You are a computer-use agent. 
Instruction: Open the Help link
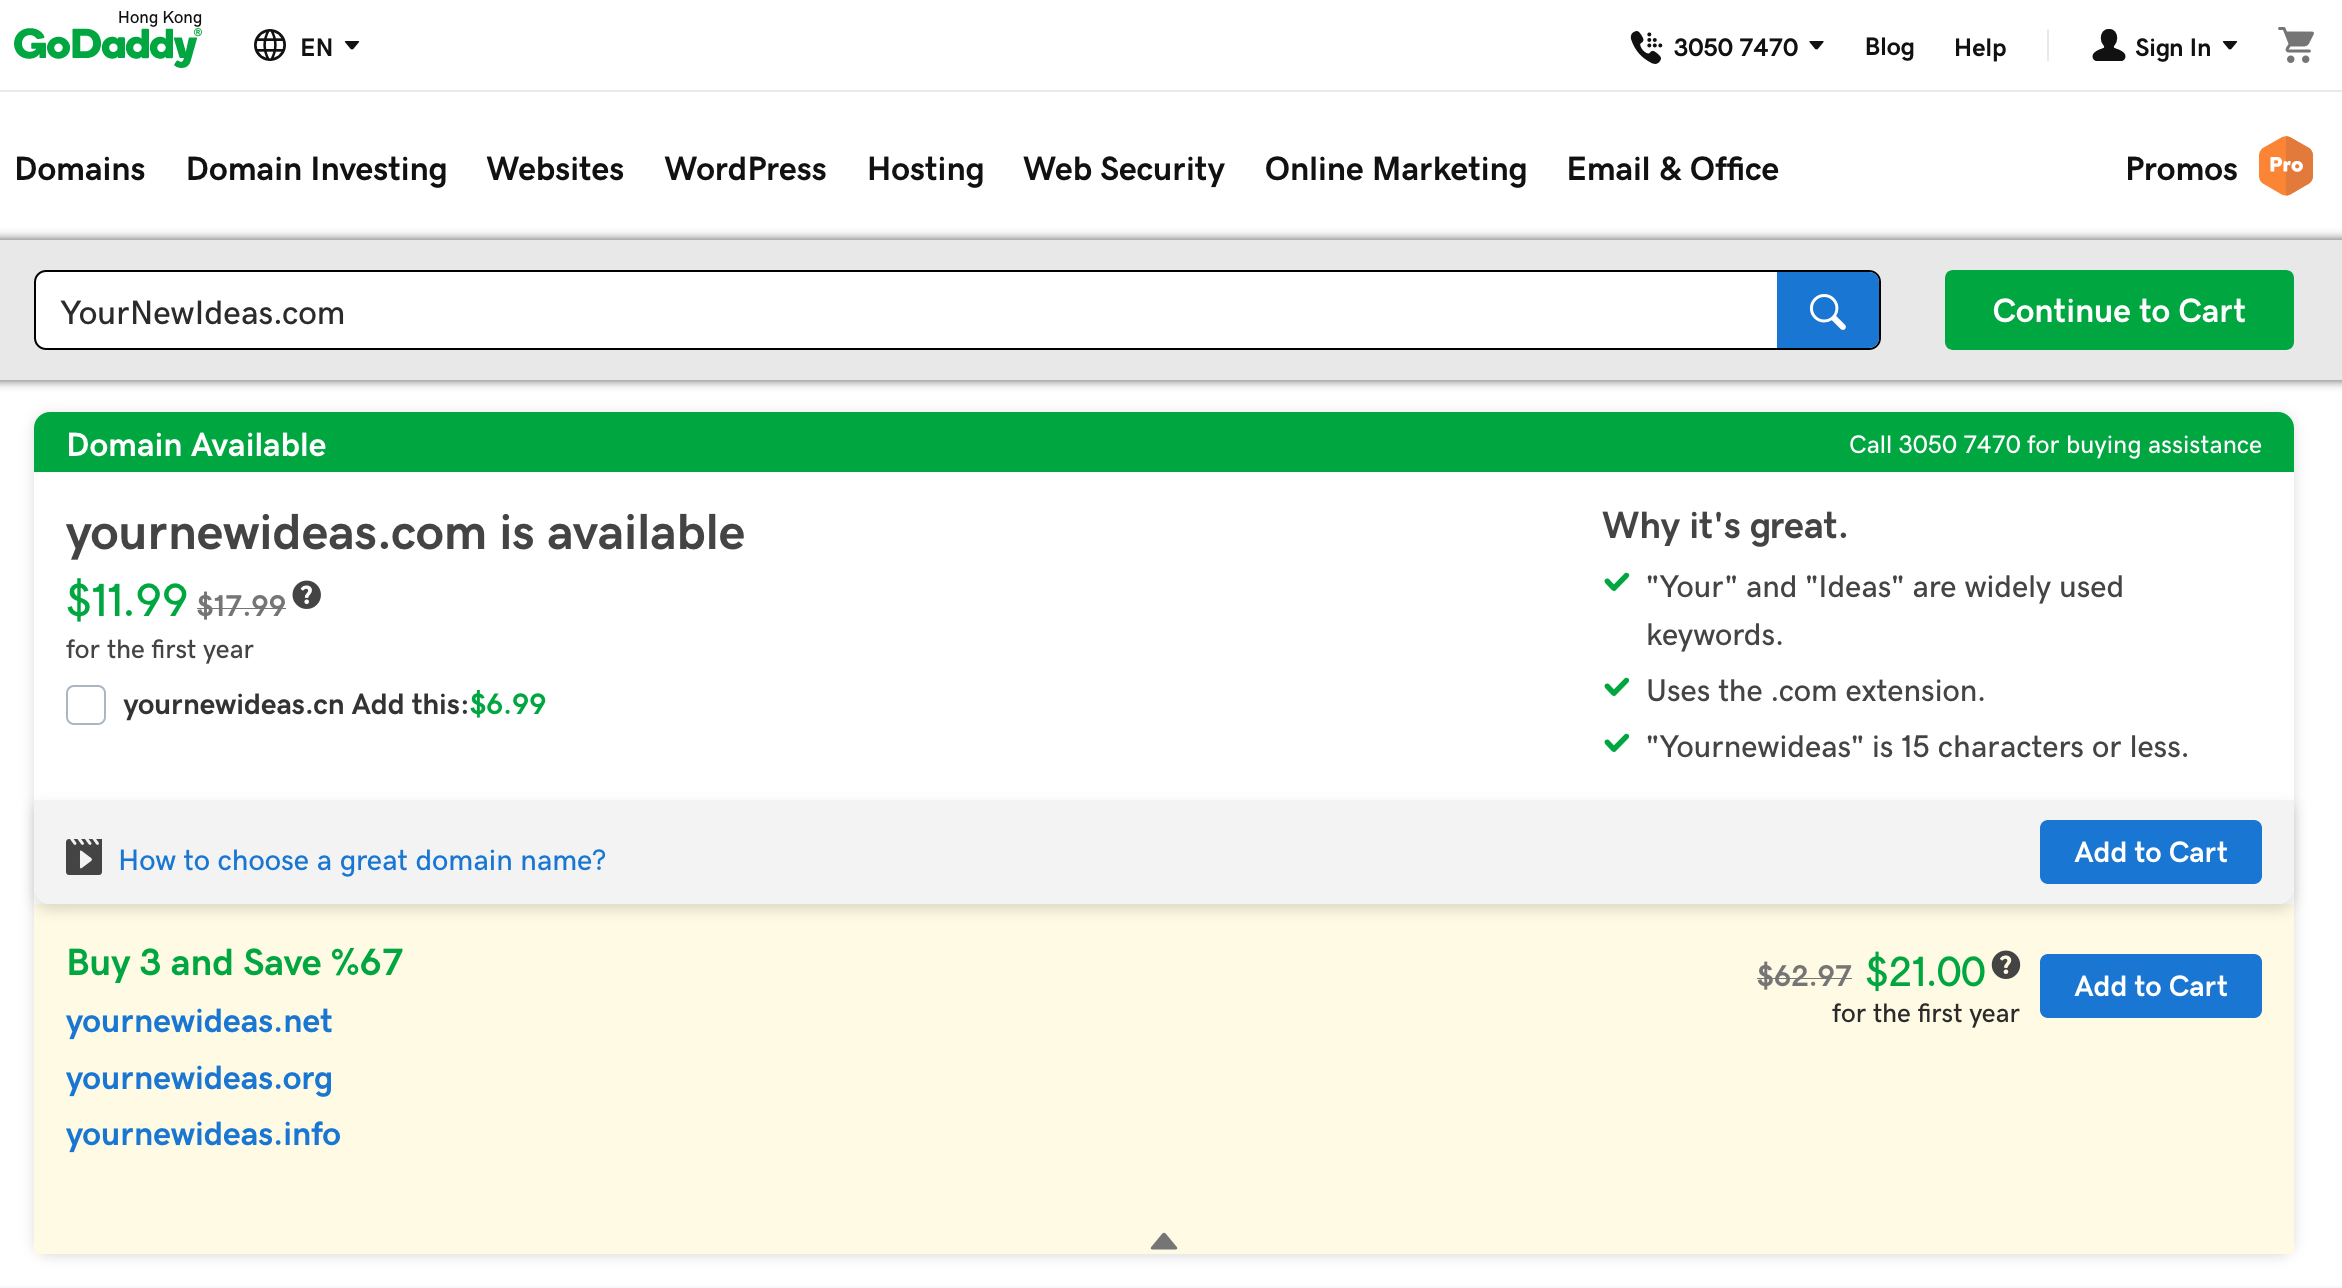(x=1980, y=47)
